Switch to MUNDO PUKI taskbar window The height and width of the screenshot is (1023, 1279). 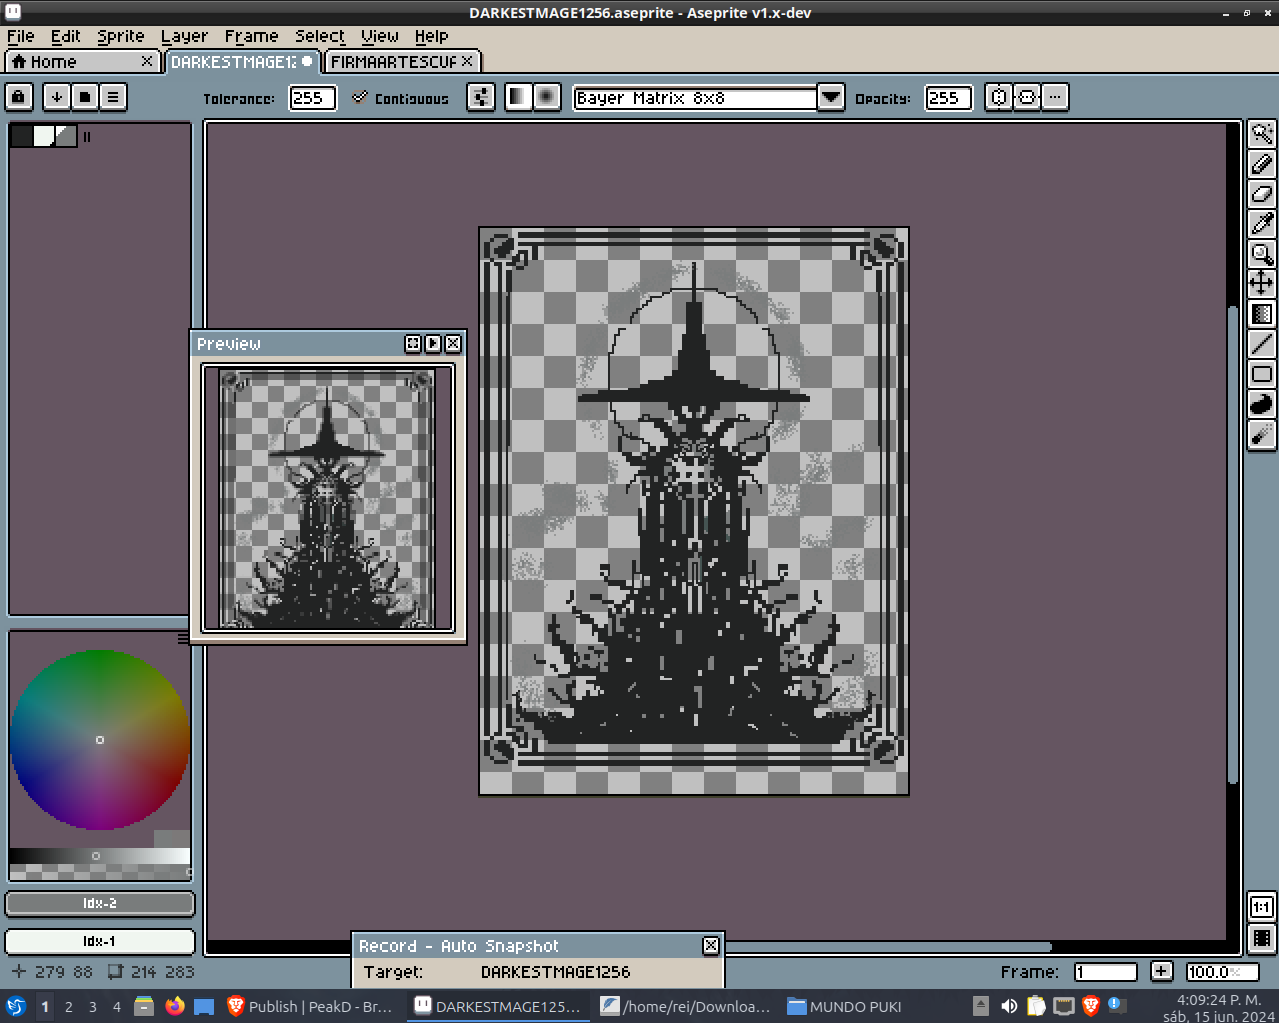(845, 1006)
